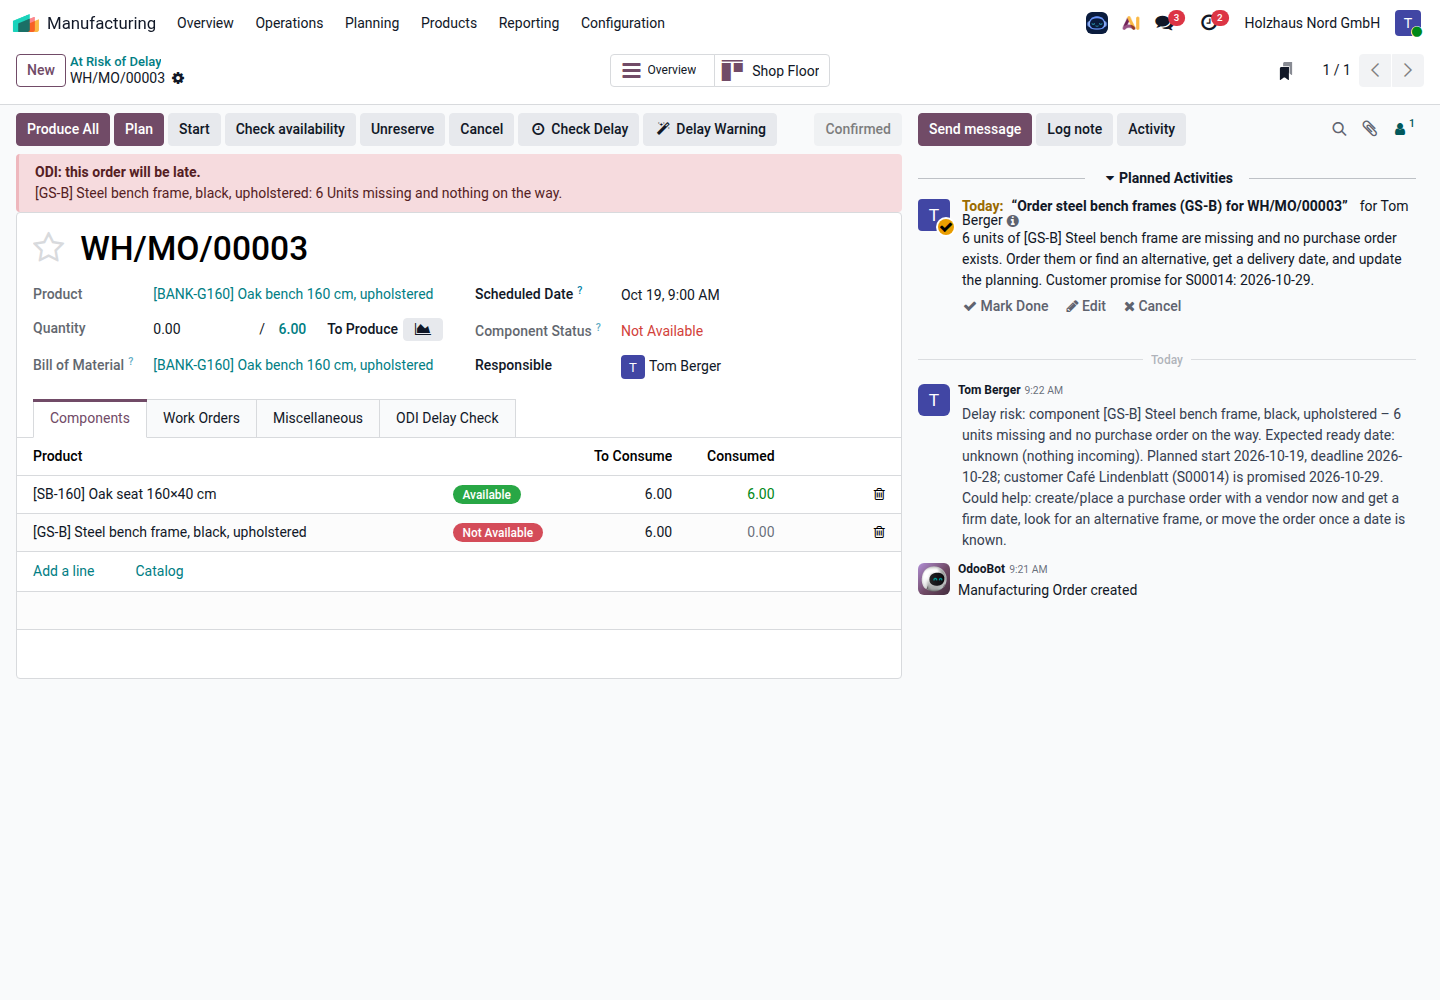Edit the planned activity

[x=1086, y=306]
